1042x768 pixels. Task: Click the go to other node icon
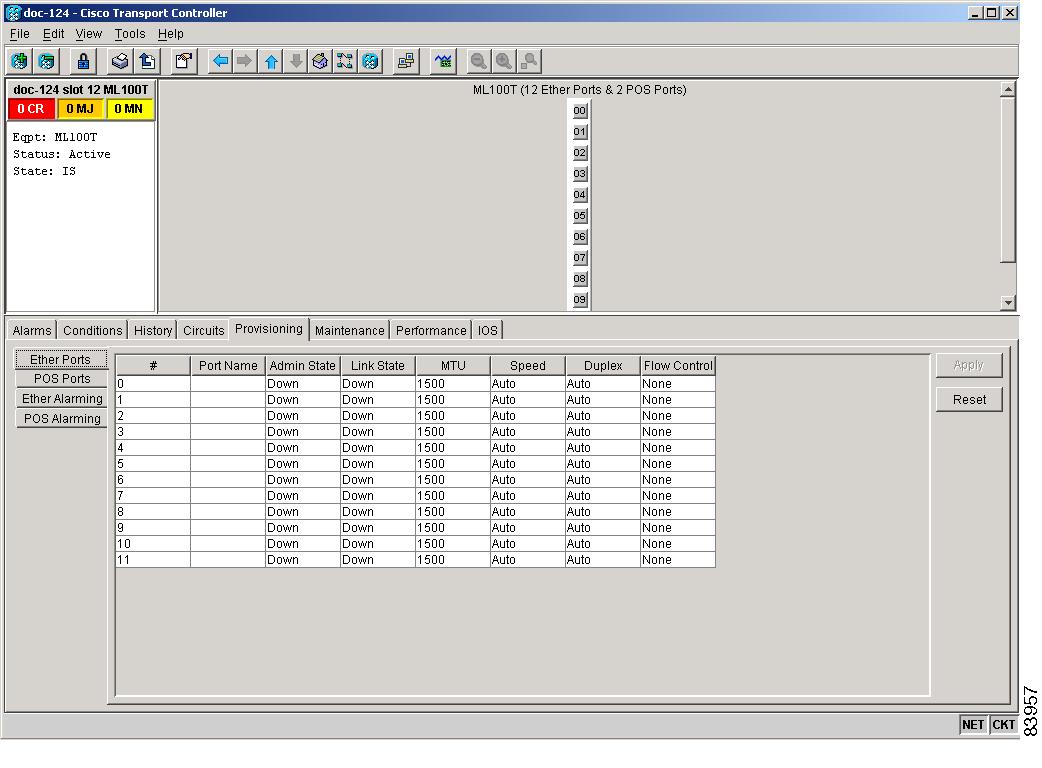370,62
